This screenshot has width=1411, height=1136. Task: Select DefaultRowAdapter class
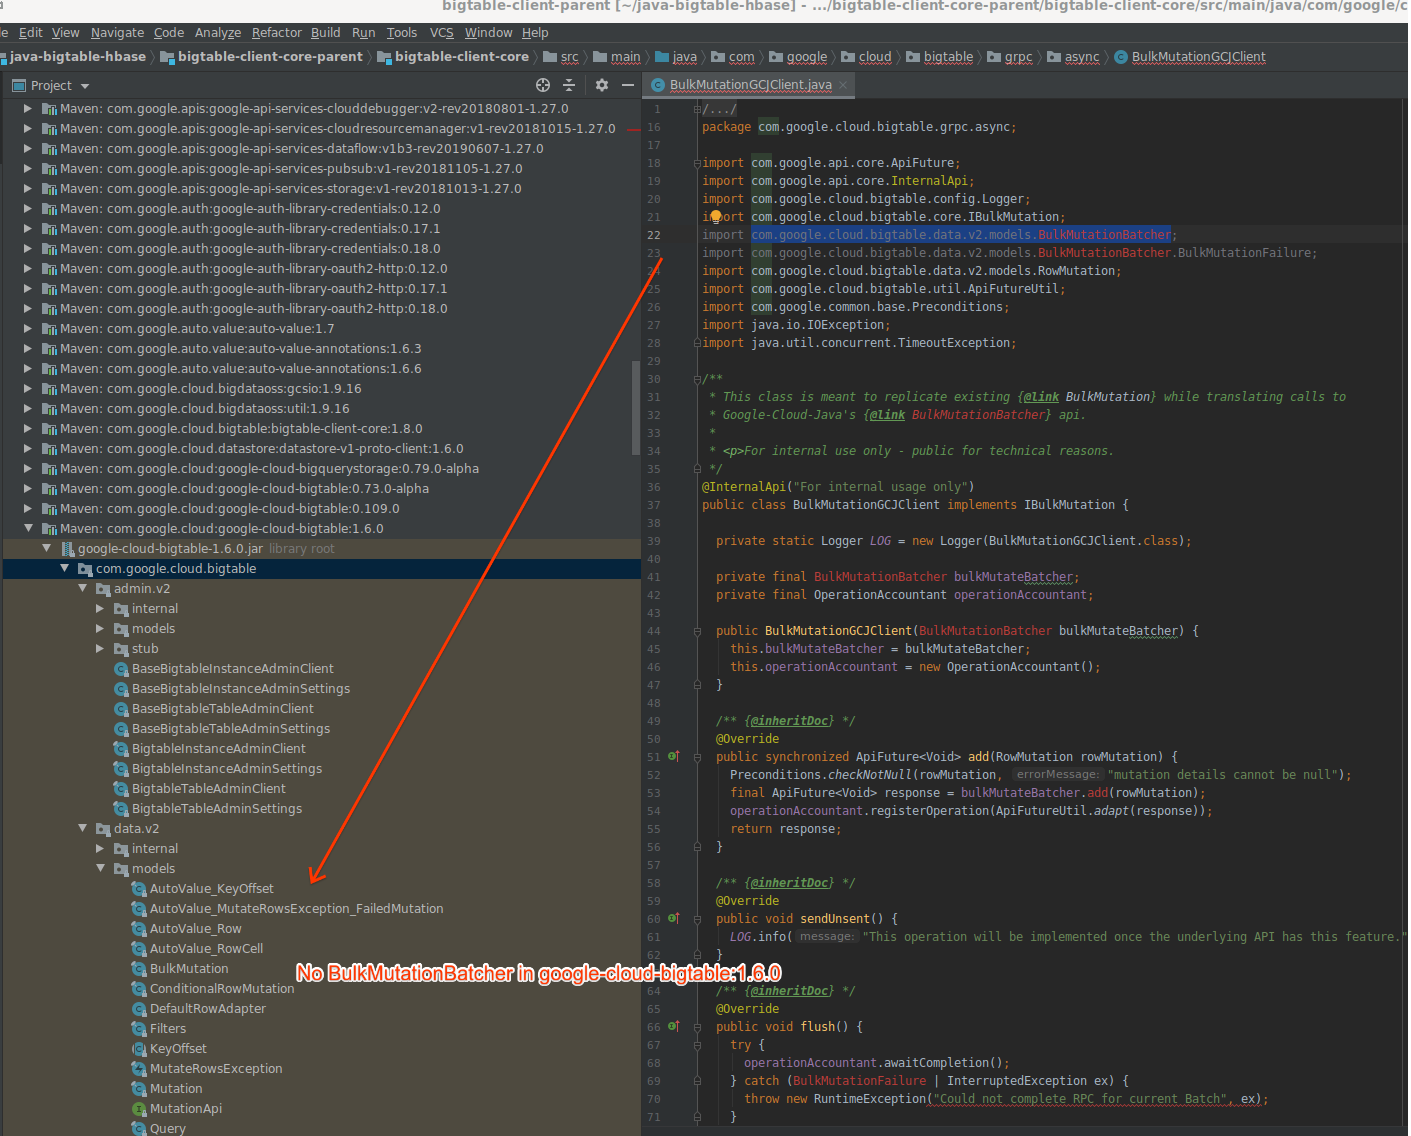pyautogui.click(x=208, y=1008)
